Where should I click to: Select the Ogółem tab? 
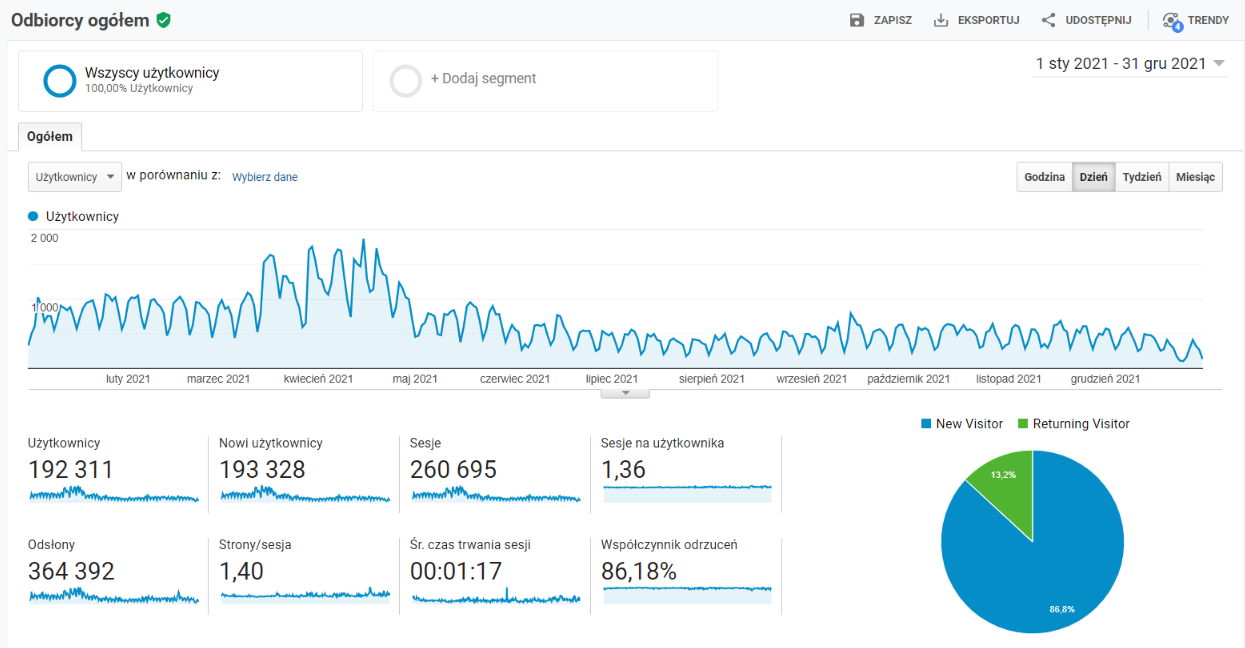click(x=50, y=137)
